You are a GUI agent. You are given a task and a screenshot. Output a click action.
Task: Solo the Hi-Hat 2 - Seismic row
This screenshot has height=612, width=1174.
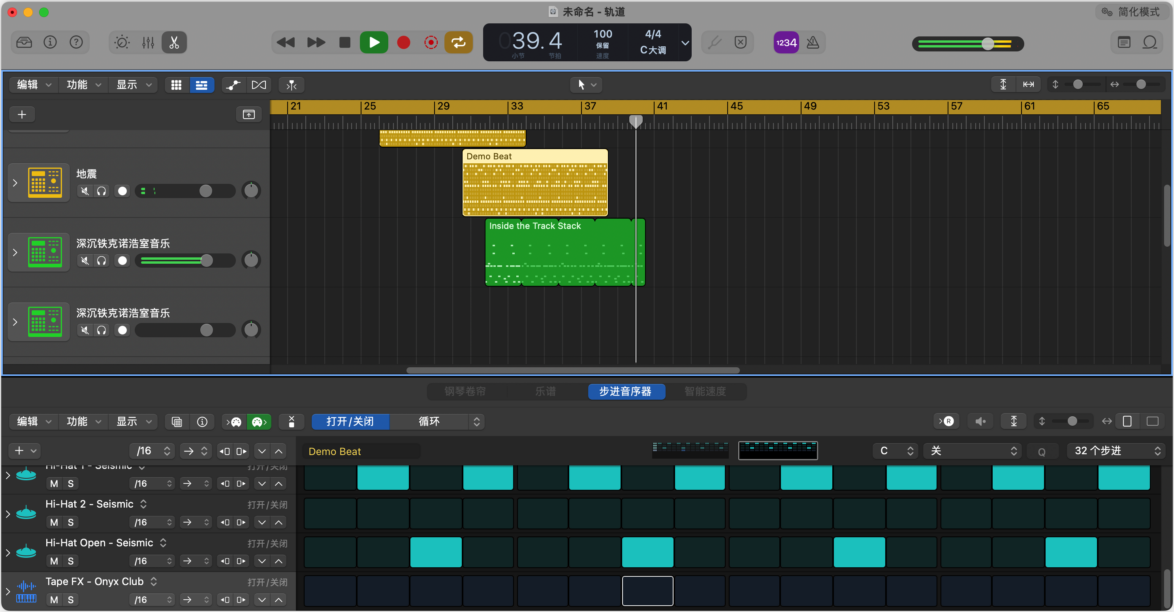click(x=71, y=522)
